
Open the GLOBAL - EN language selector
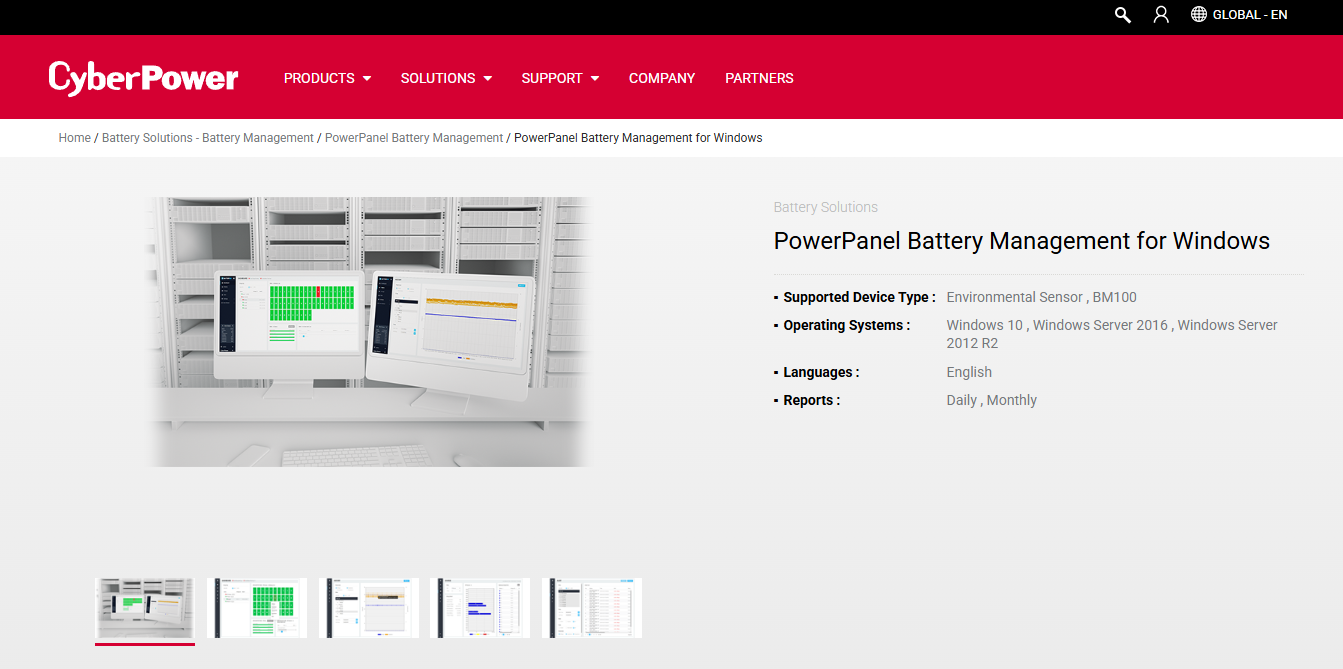pos(1250,15)
